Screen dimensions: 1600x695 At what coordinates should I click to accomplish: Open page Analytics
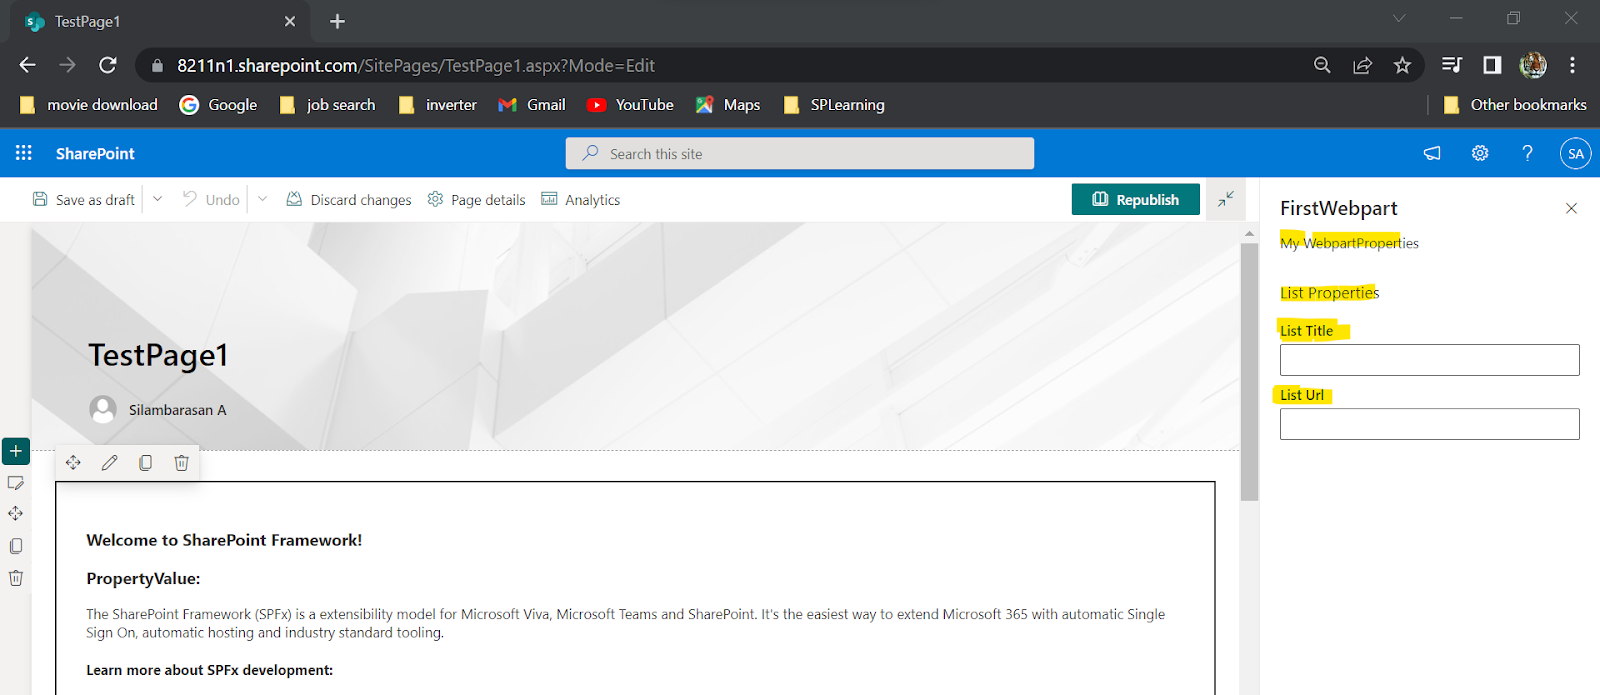tap(581, 199)
